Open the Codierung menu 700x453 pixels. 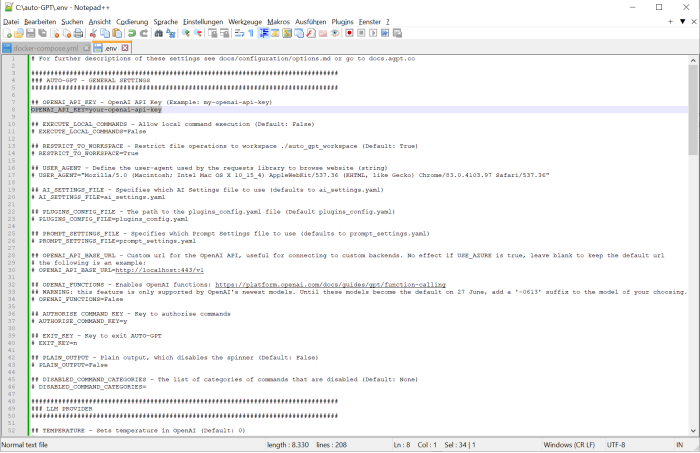(132, 22)
